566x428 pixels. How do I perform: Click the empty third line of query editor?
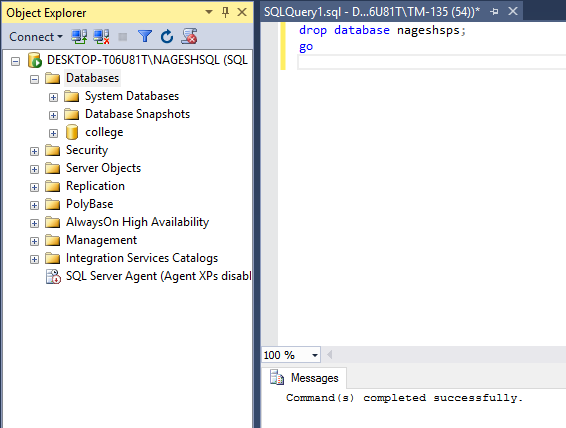click(x=431, y=62)
